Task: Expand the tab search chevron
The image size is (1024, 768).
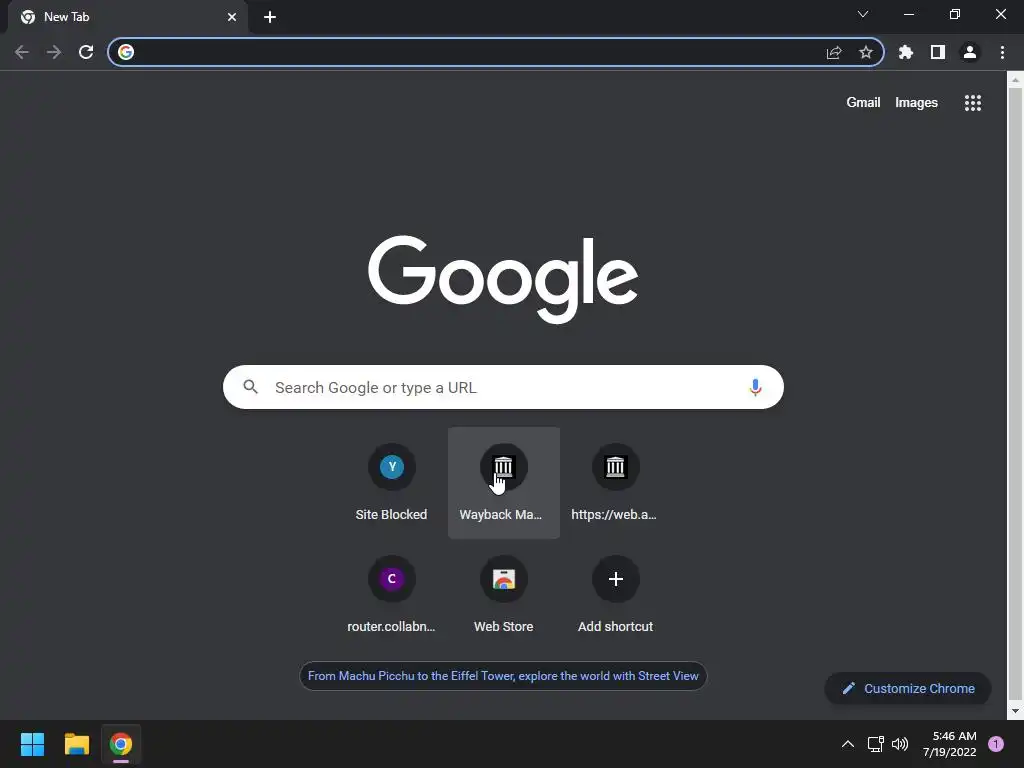Action: pos(863,14)
